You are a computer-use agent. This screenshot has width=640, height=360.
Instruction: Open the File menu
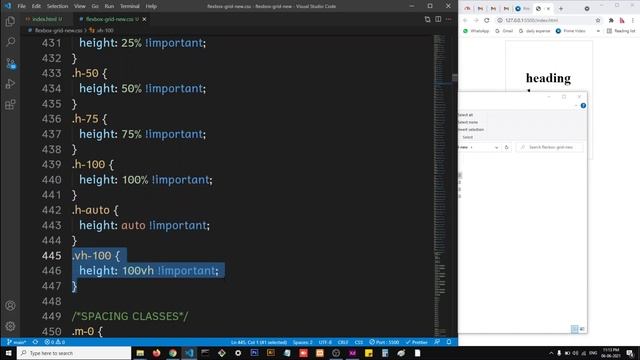click(22, 6)
